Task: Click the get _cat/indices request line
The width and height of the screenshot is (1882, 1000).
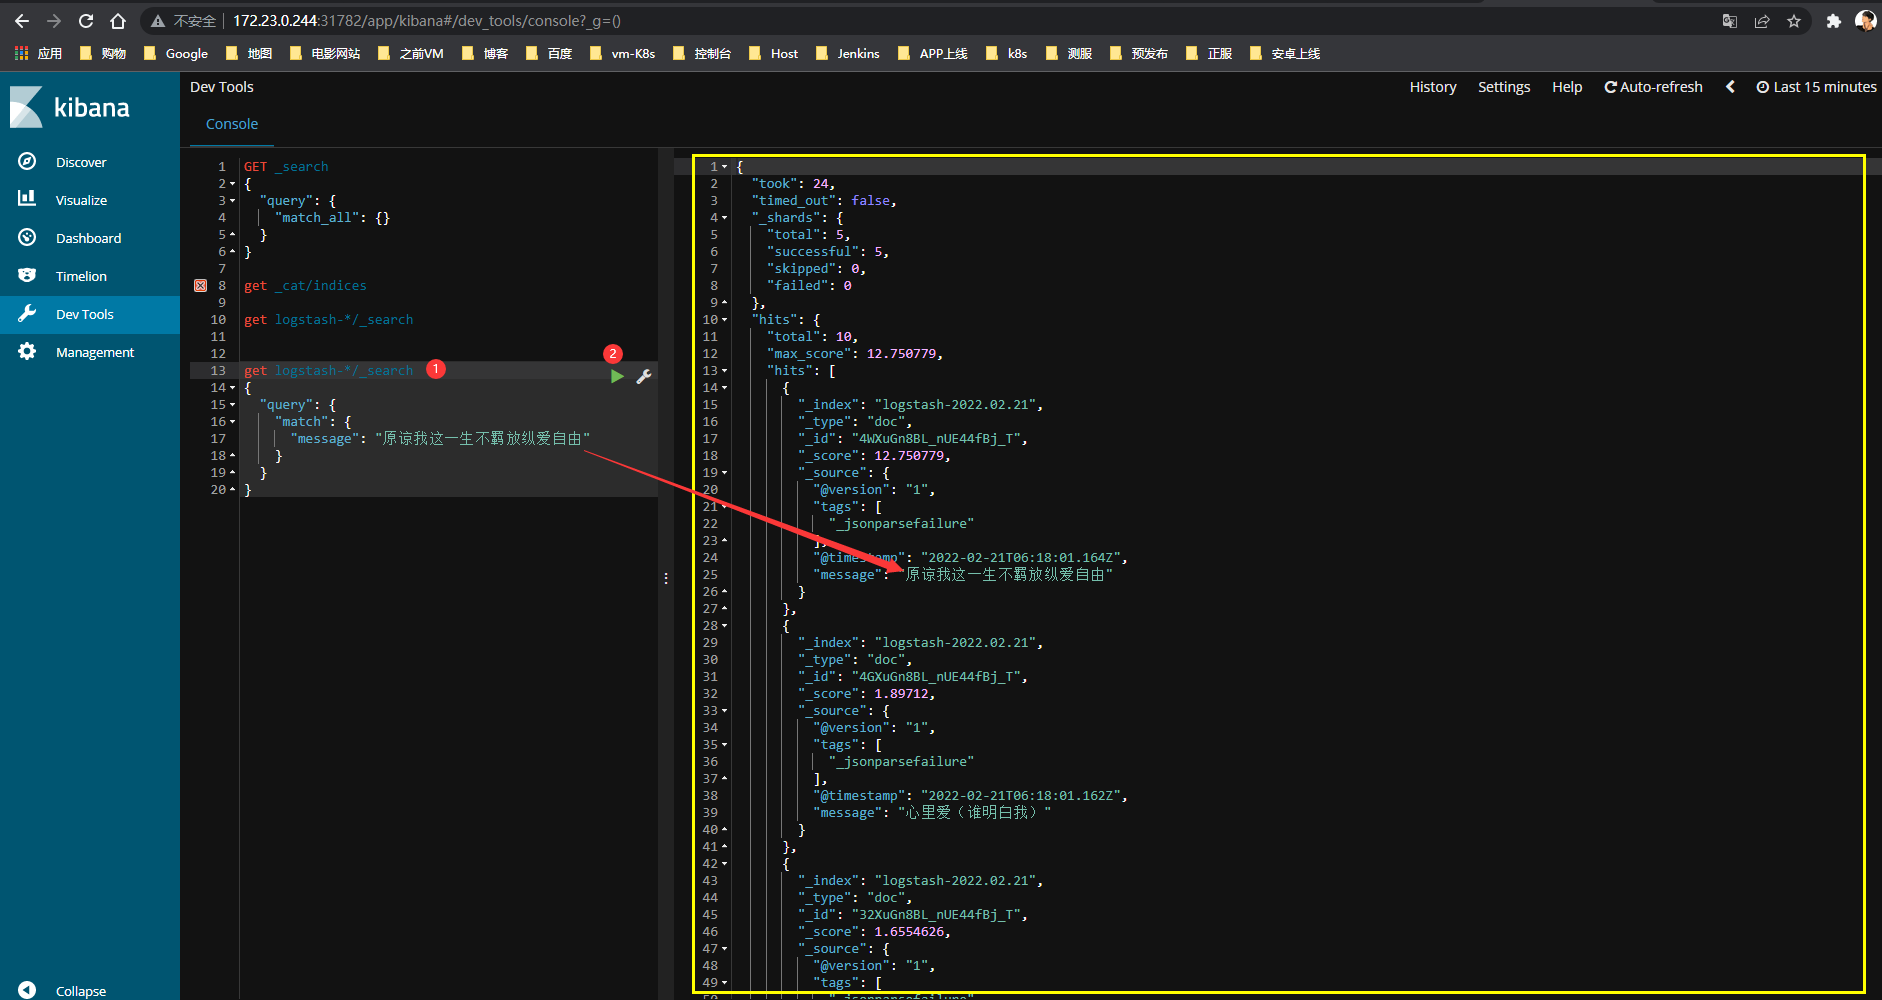Action: [305, 286]
